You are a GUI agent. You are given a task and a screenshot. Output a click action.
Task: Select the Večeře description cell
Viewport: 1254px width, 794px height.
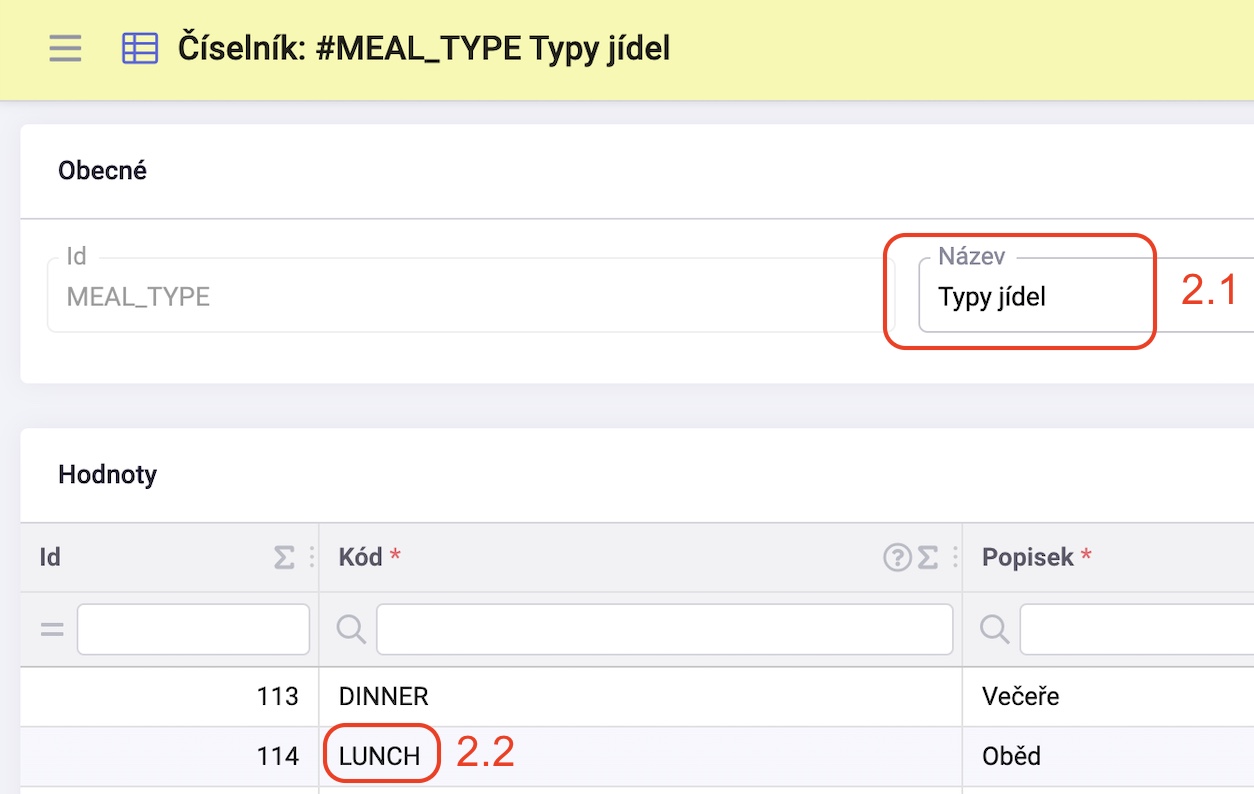point(1108,697)
